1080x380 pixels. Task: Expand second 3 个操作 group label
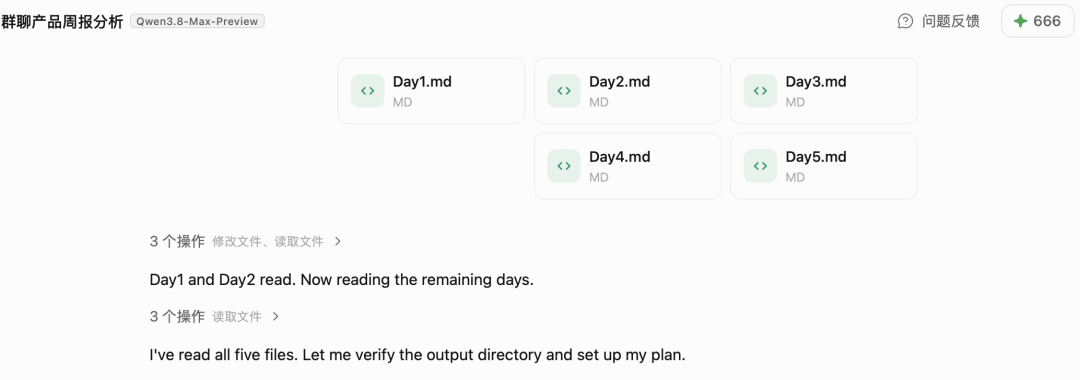[x=177, y=317]
